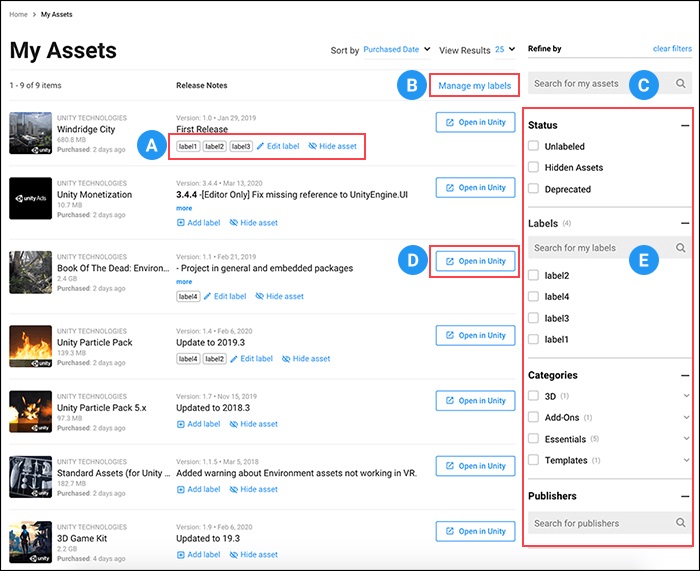
Task: Click Add label plus icon for 3D Game Kit
Action: pos(180,554)
